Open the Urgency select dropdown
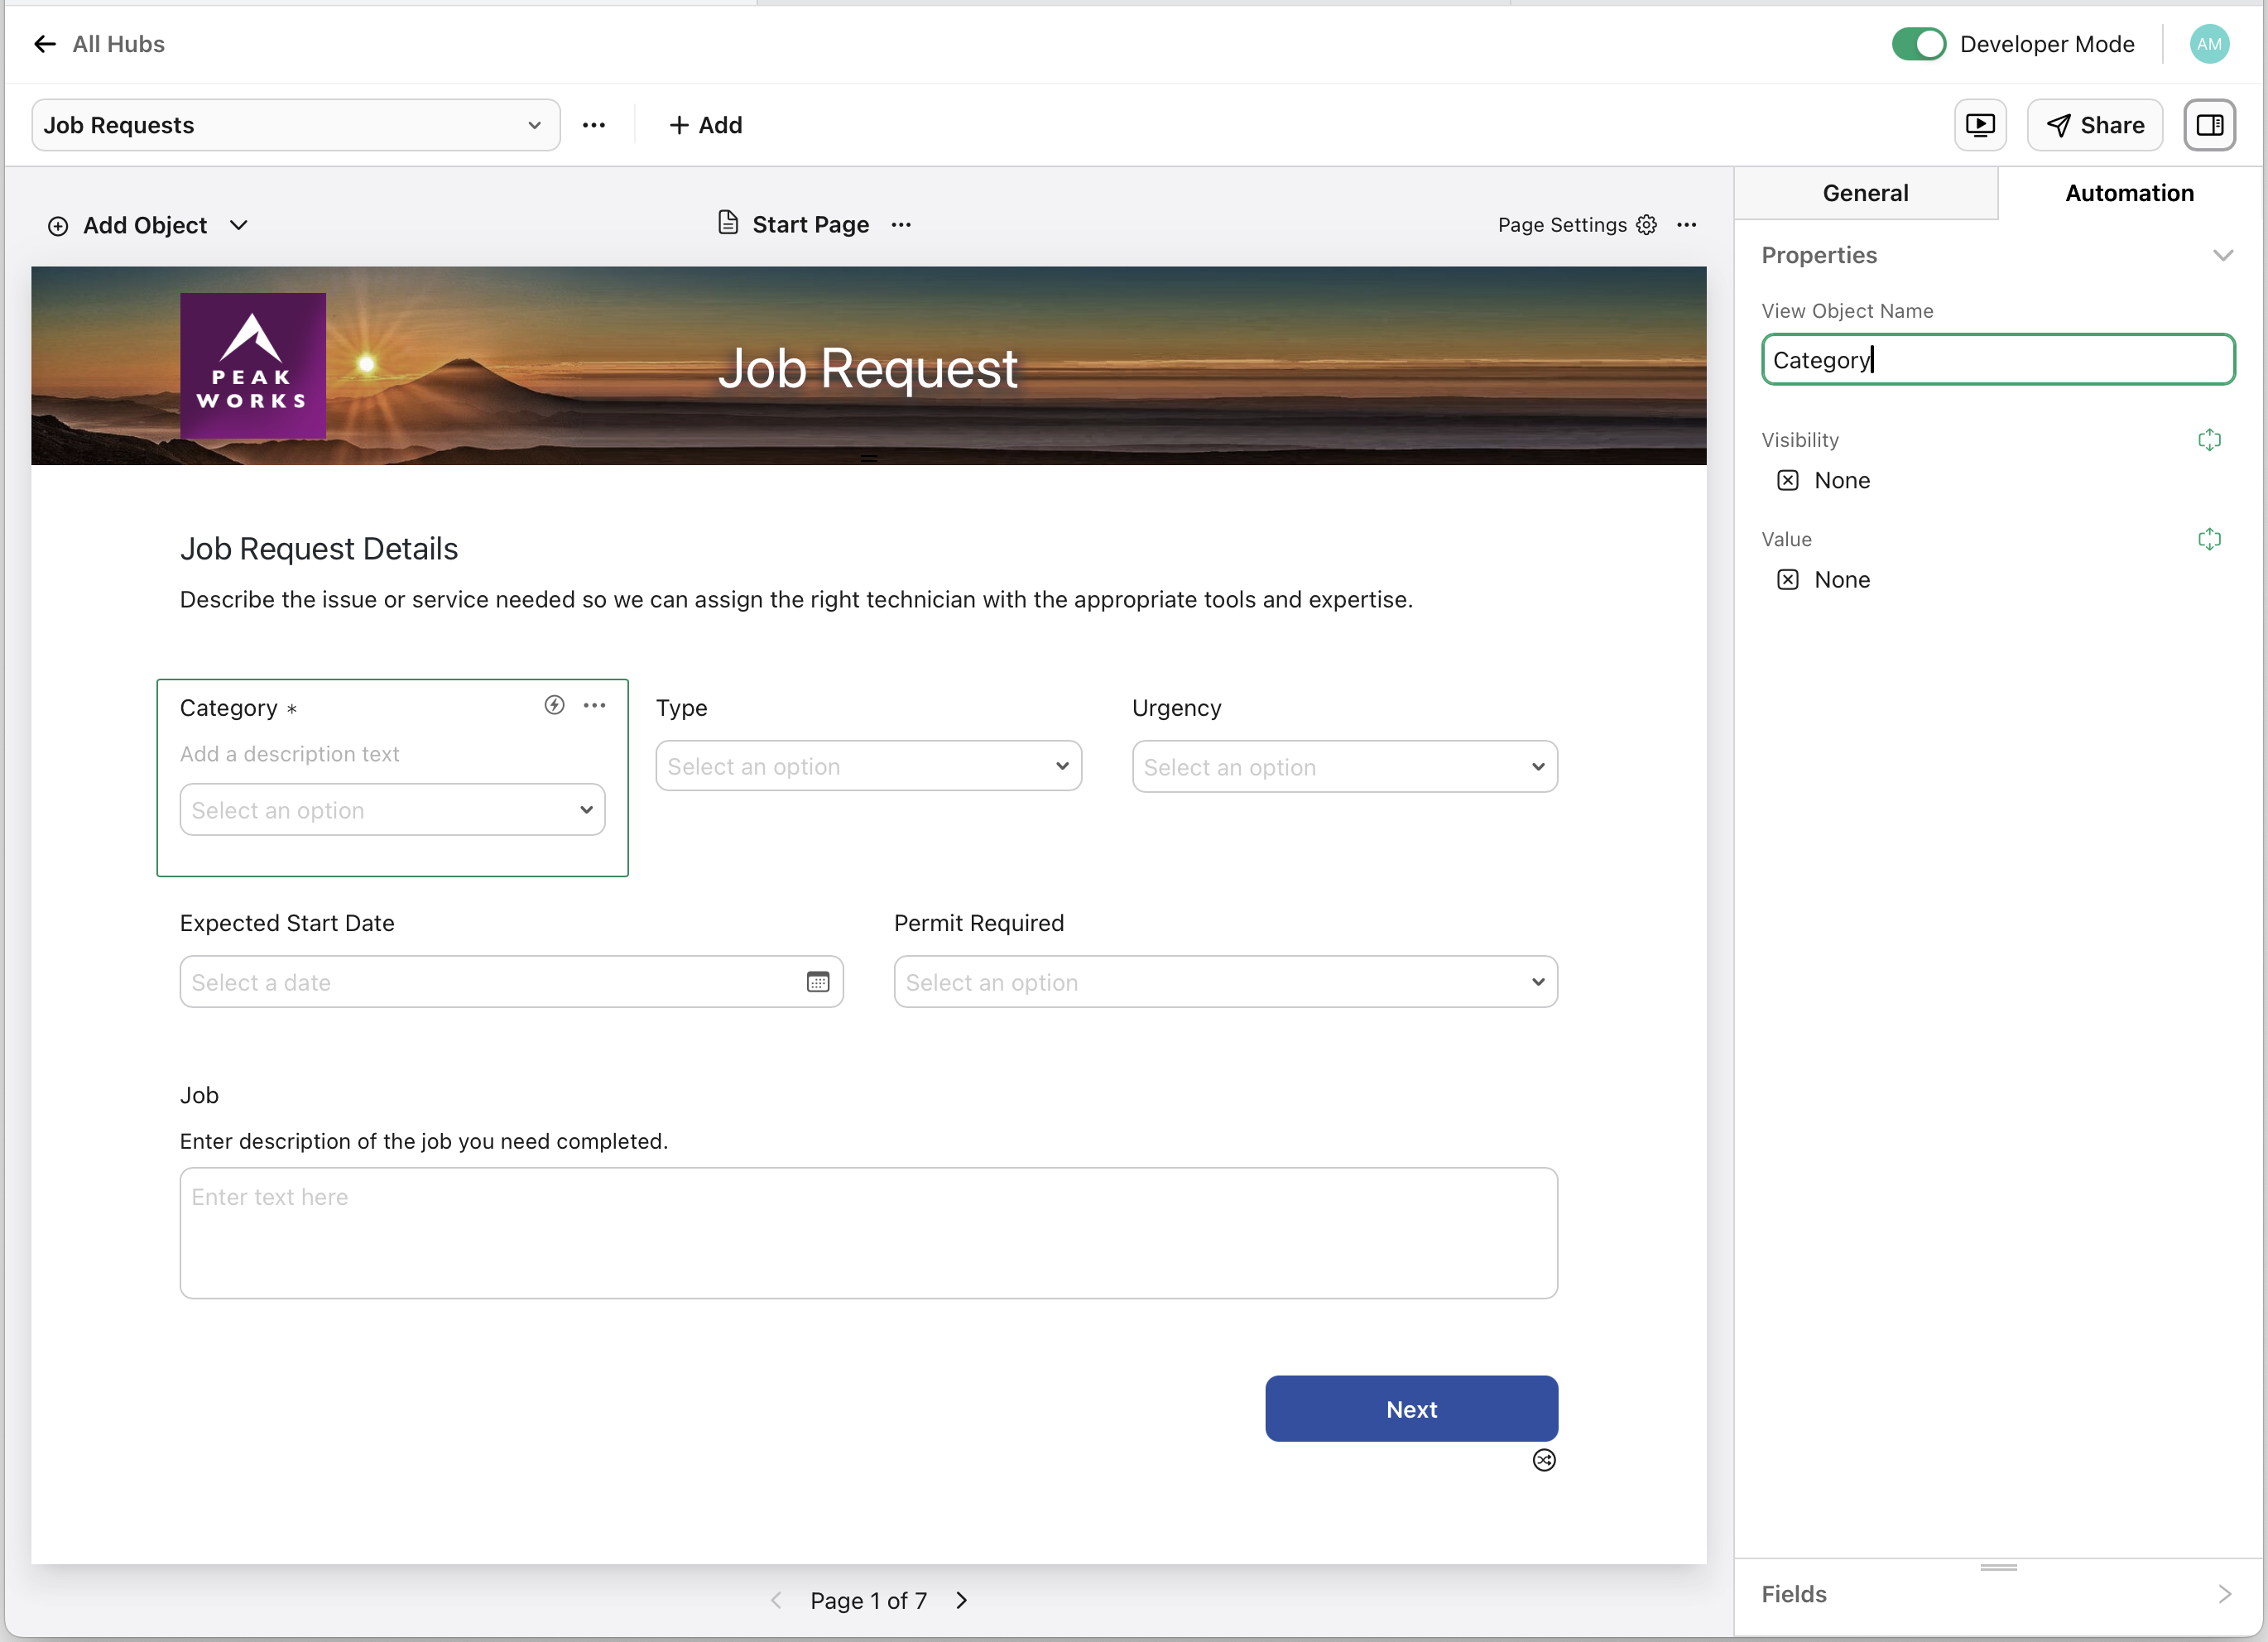The image size is (2268, 1642). coord(1344,766)
